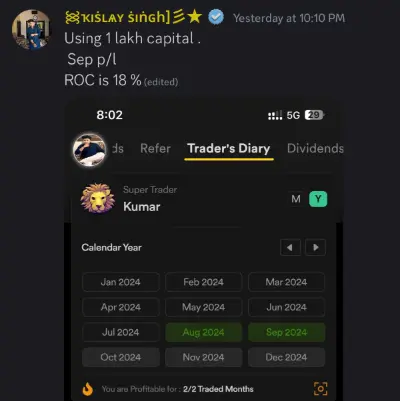Open the Refer tab
Viewport: 400px width, 401px height.
click(x=155, y=149)
